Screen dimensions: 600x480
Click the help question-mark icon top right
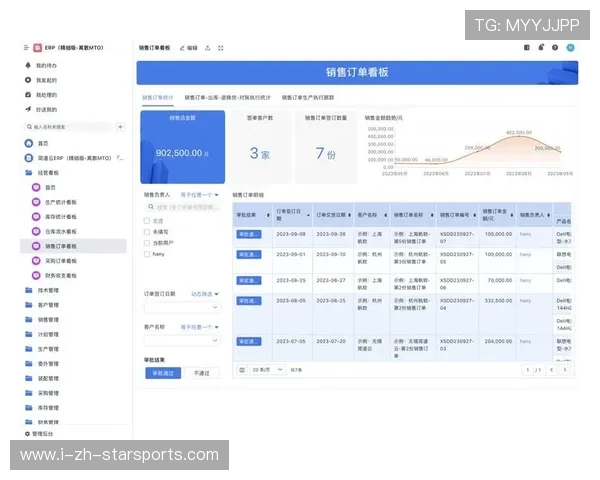click(x=555, y=47)
